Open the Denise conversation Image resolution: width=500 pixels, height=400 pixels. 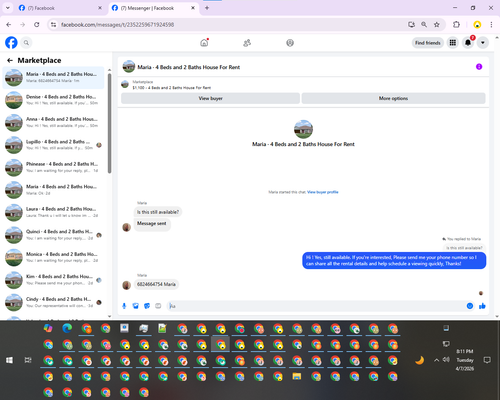53,100
